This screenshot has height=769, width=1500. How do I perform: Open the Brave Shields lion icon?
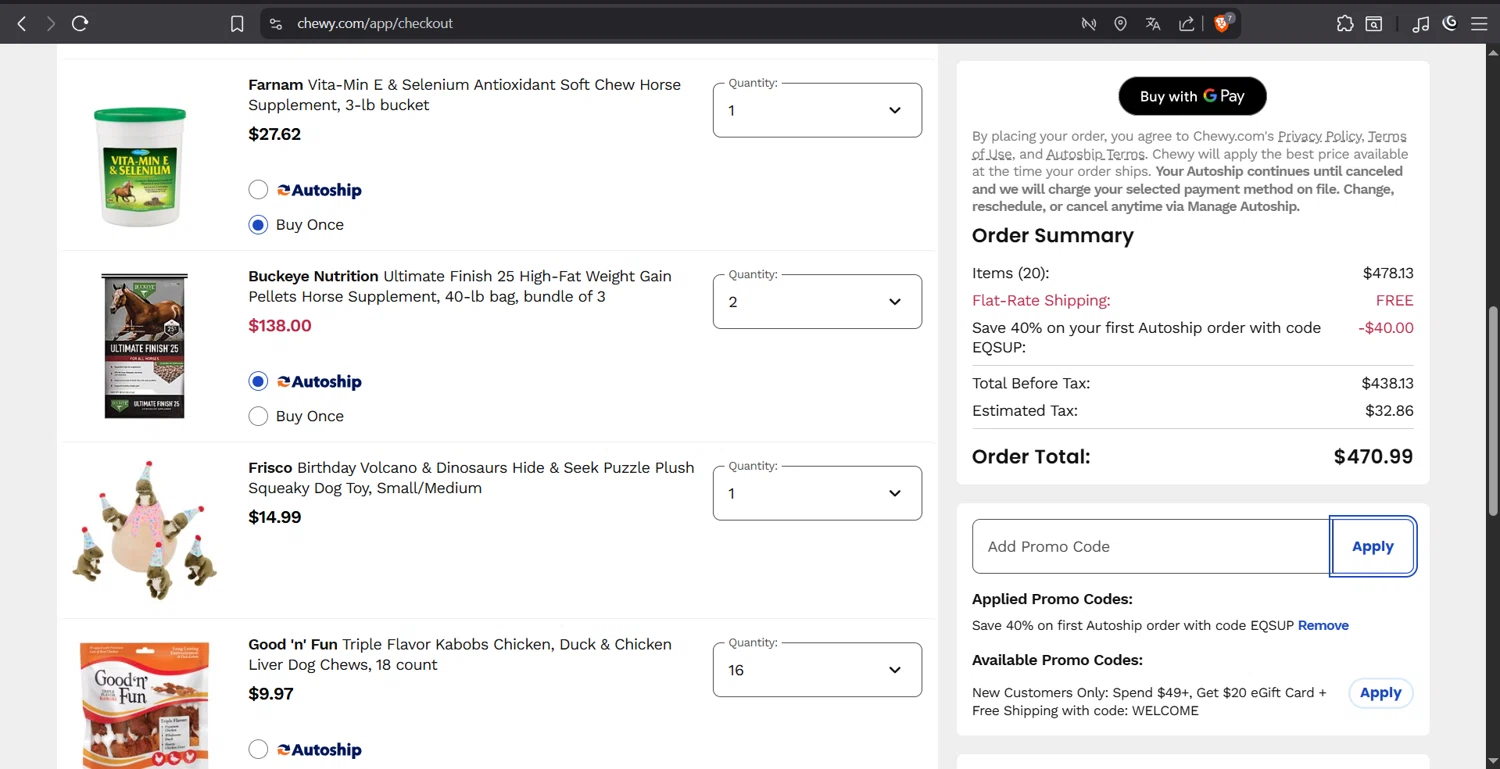tap(1222, 23)
